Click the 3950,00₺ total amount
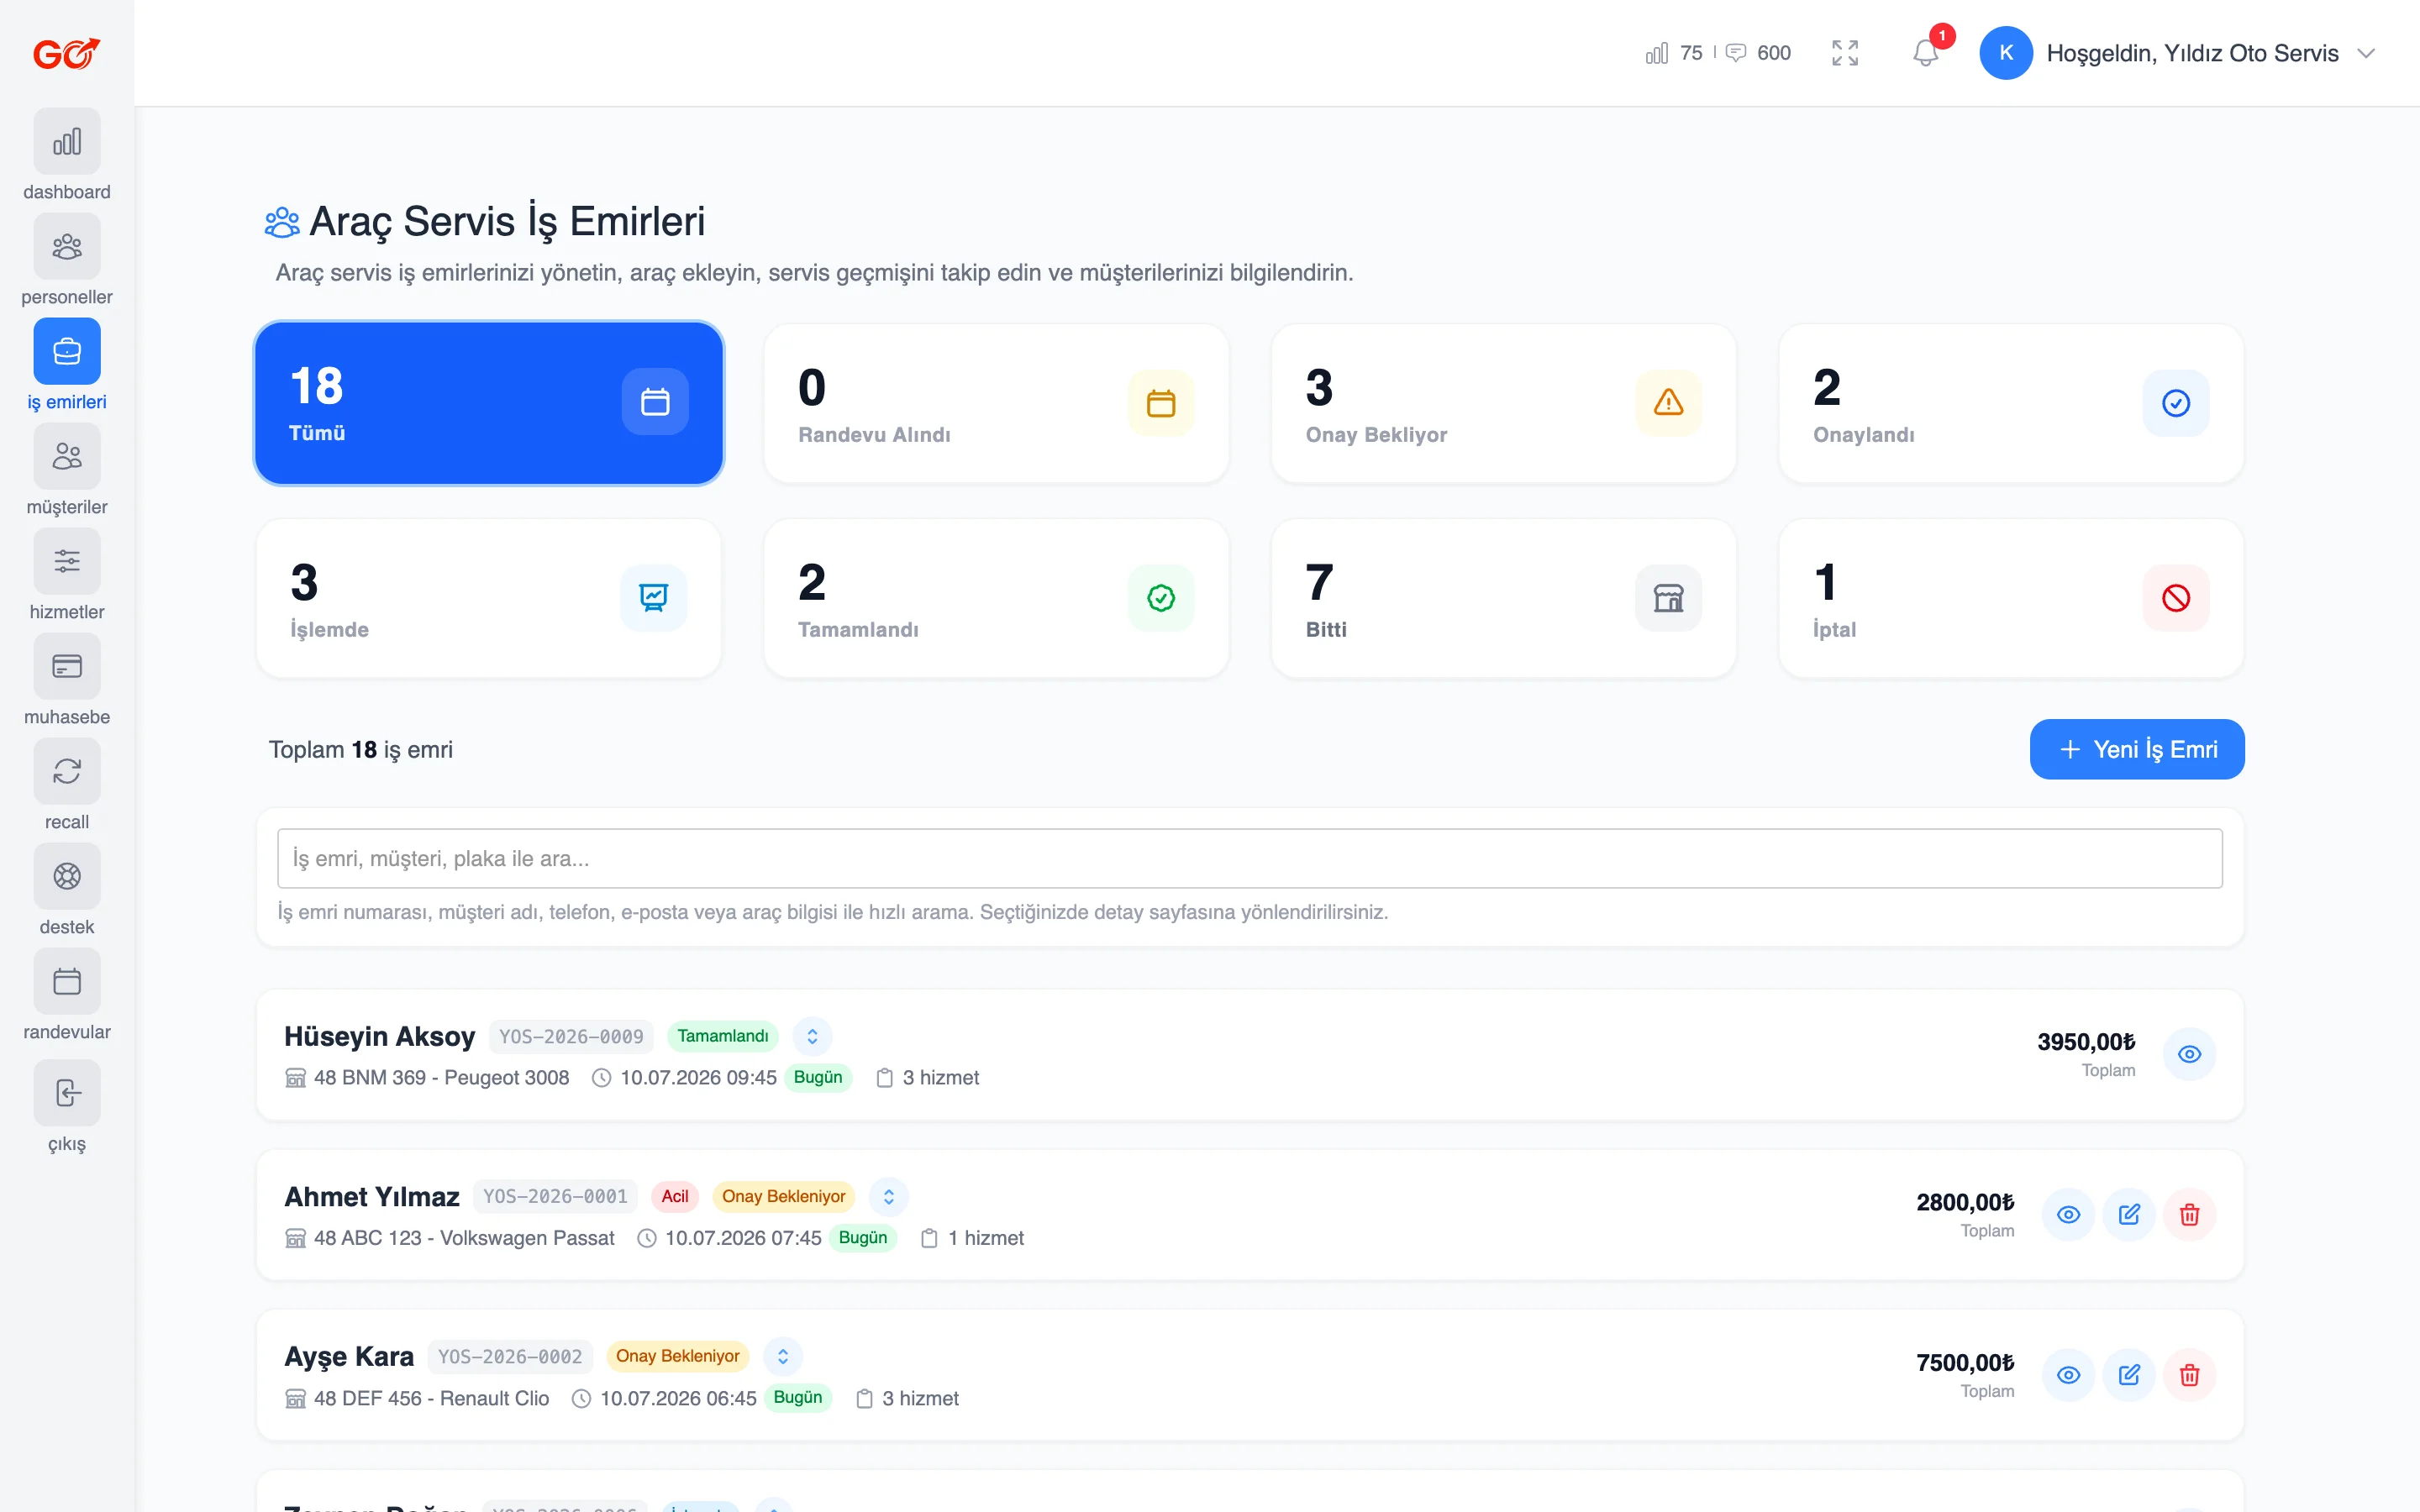 pyautogui.click(x=2086, y=1042)
